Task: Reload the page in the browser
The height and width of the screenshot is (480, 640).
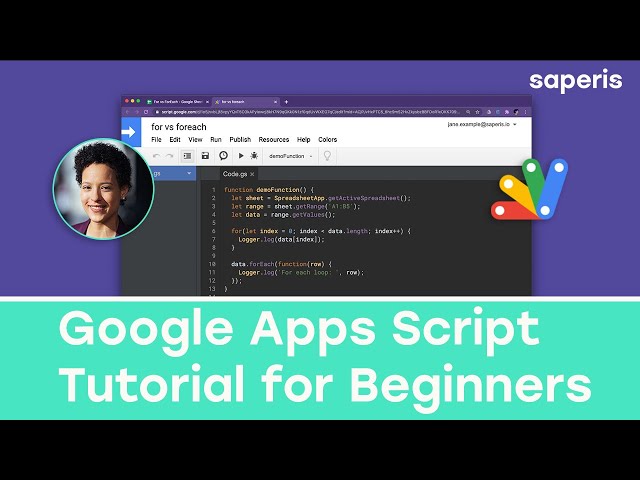Action: point(146,112)
